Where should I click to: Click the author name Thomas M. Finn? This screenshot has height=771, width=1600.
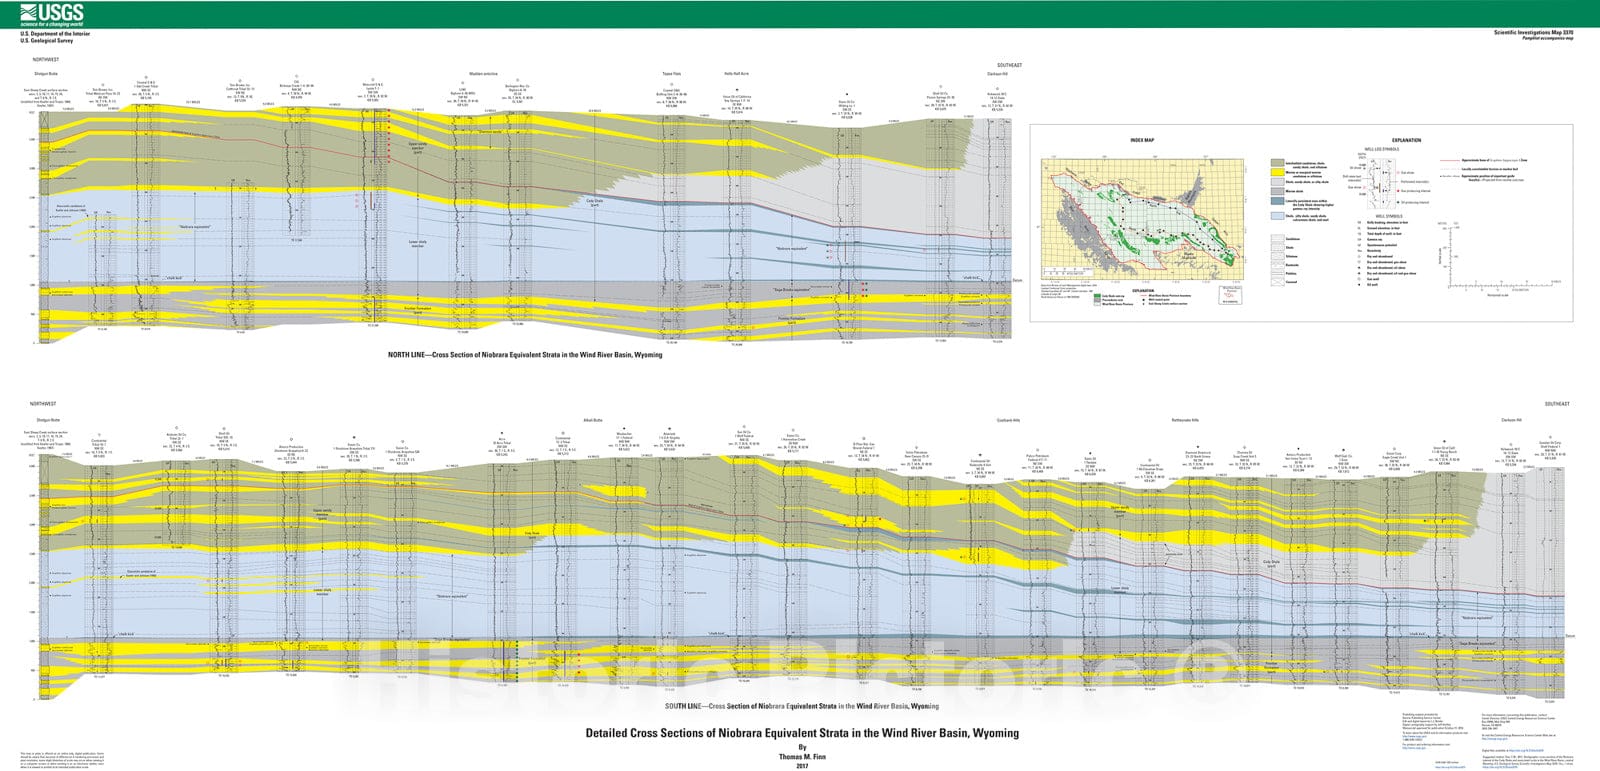802,757
